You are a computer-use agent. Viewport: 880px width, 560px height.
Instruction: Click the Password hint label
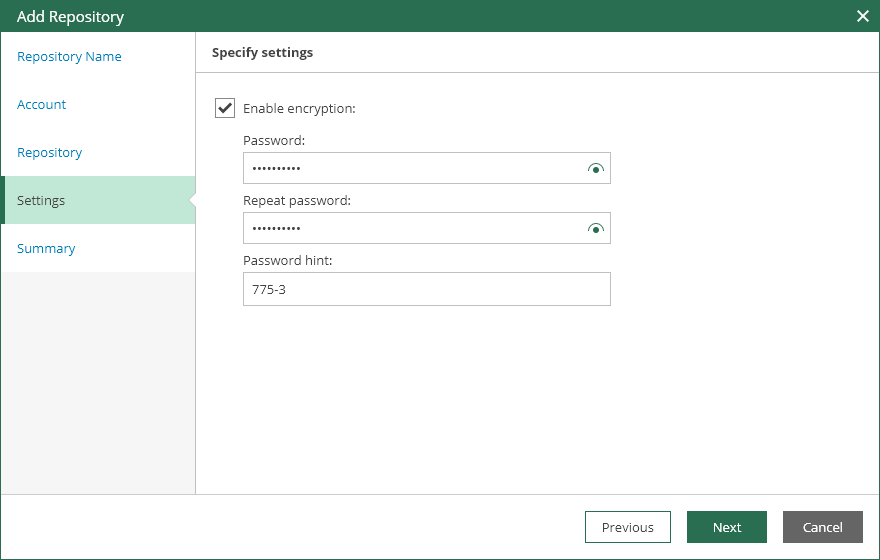point(287,260)
